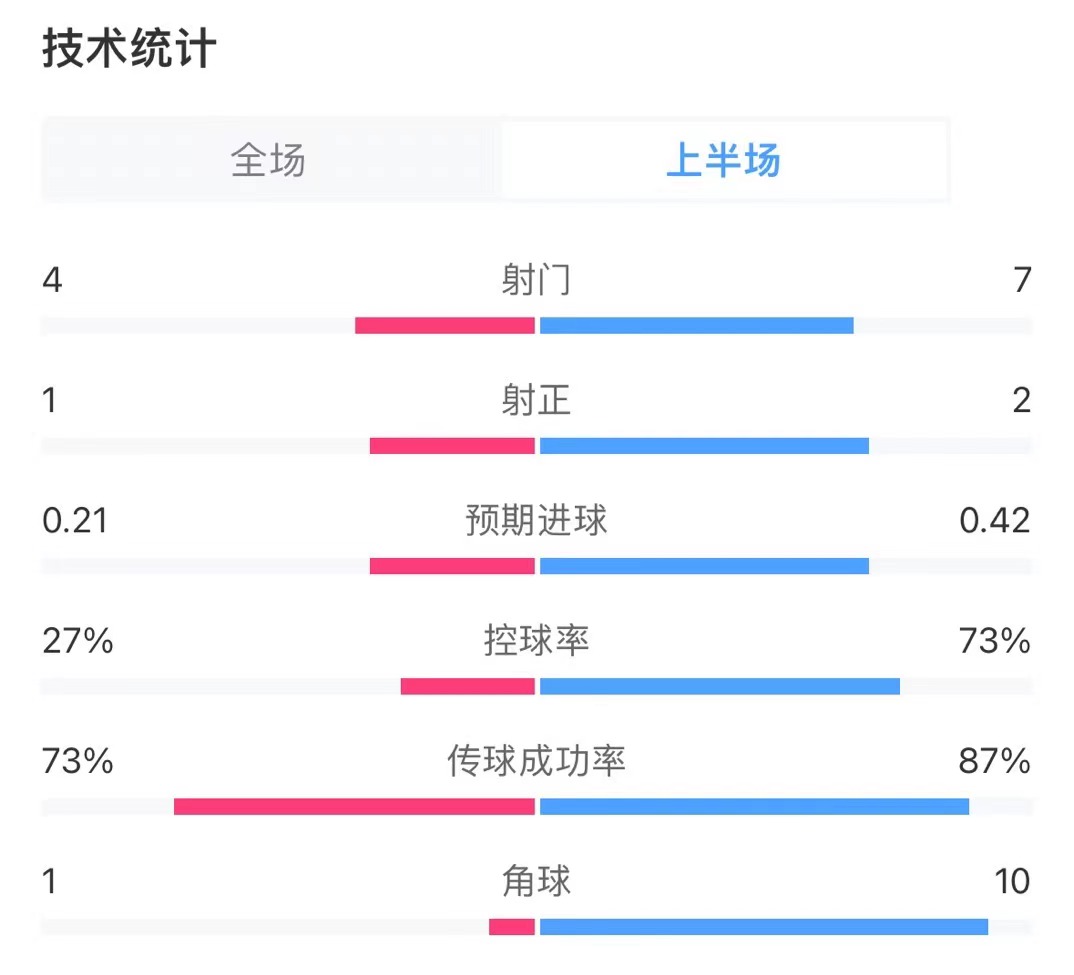
Task: Click the 射门 stat label
Action: [536, 281]
